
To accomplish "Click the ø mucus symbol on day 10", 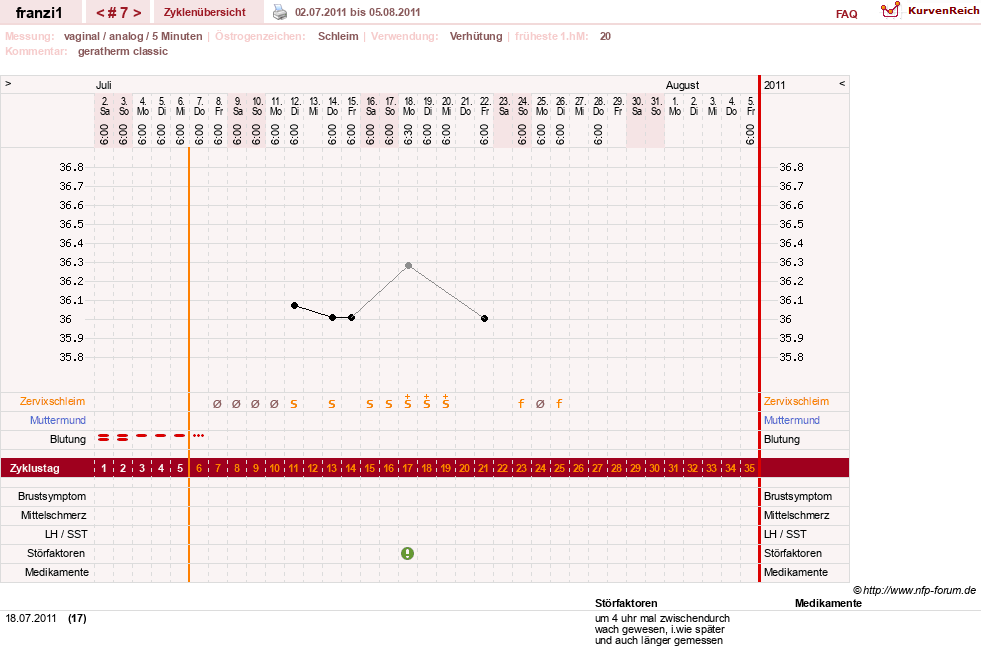I will tap(274, 404).
